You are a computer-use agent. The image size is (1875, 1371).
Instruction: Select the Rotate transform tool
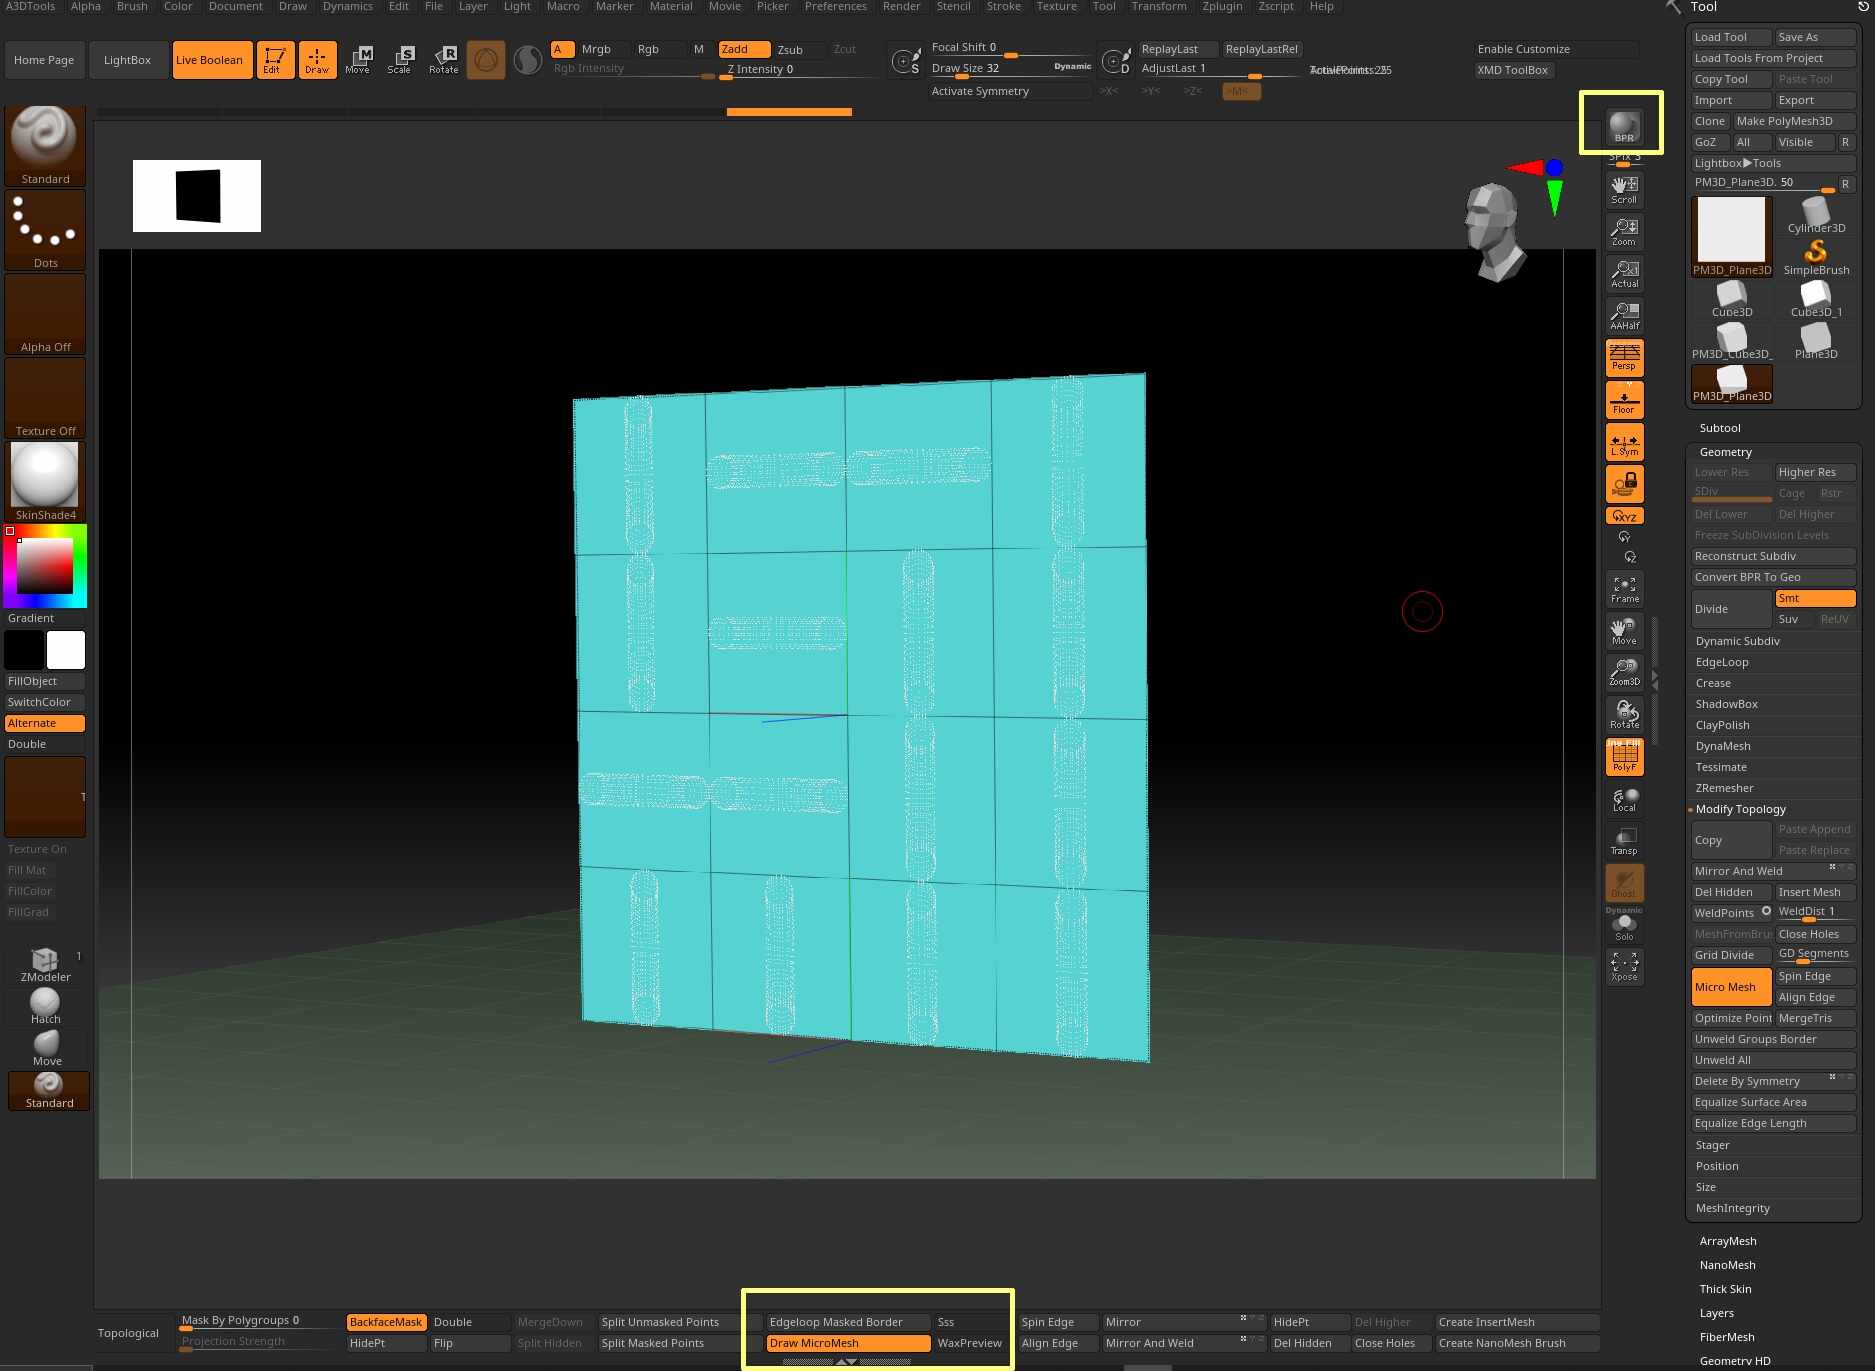tap(444, 60)
